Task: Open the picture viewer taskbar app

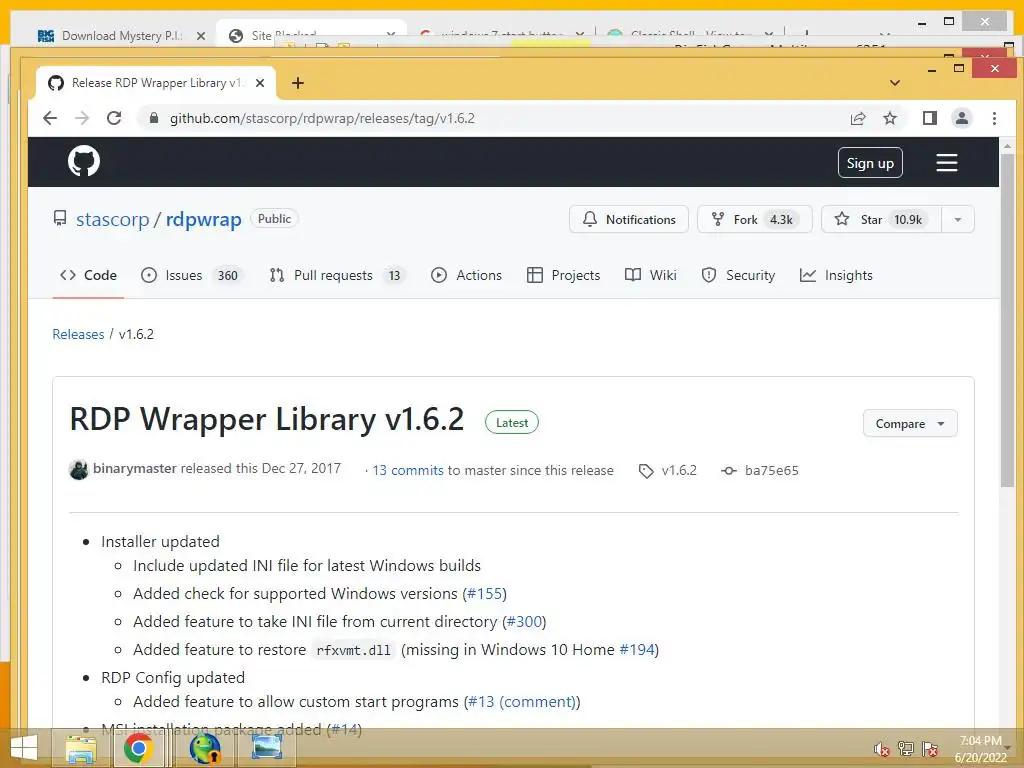Action: 267,748
